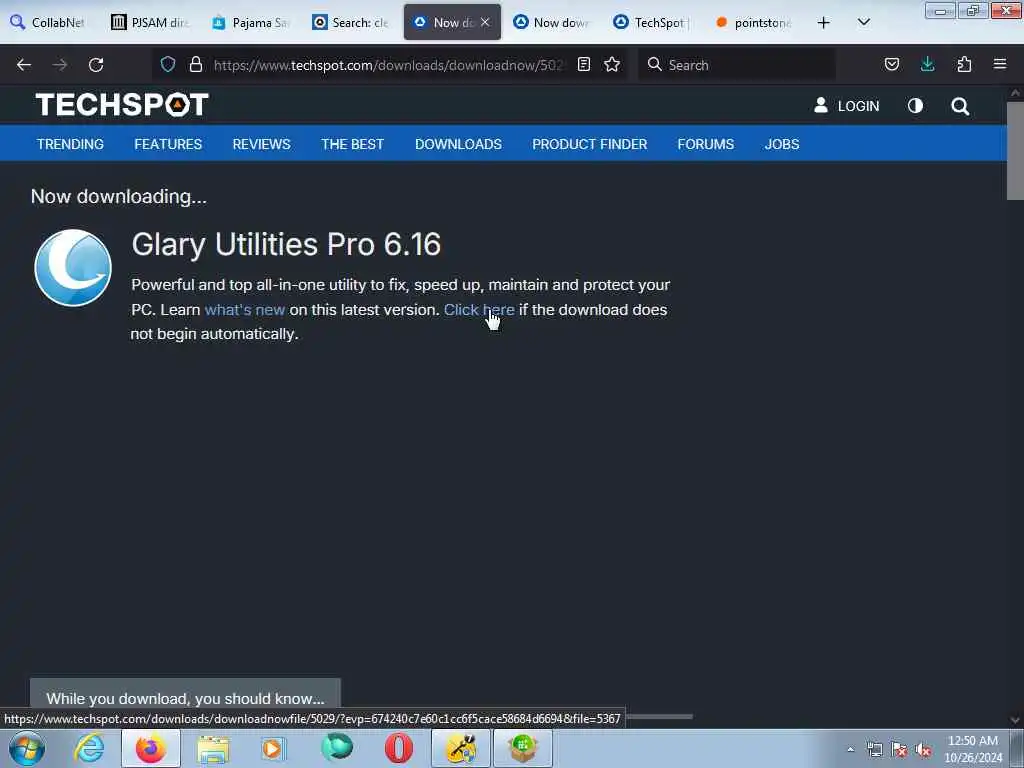Open the TRENDING nav item

point(70,144)
